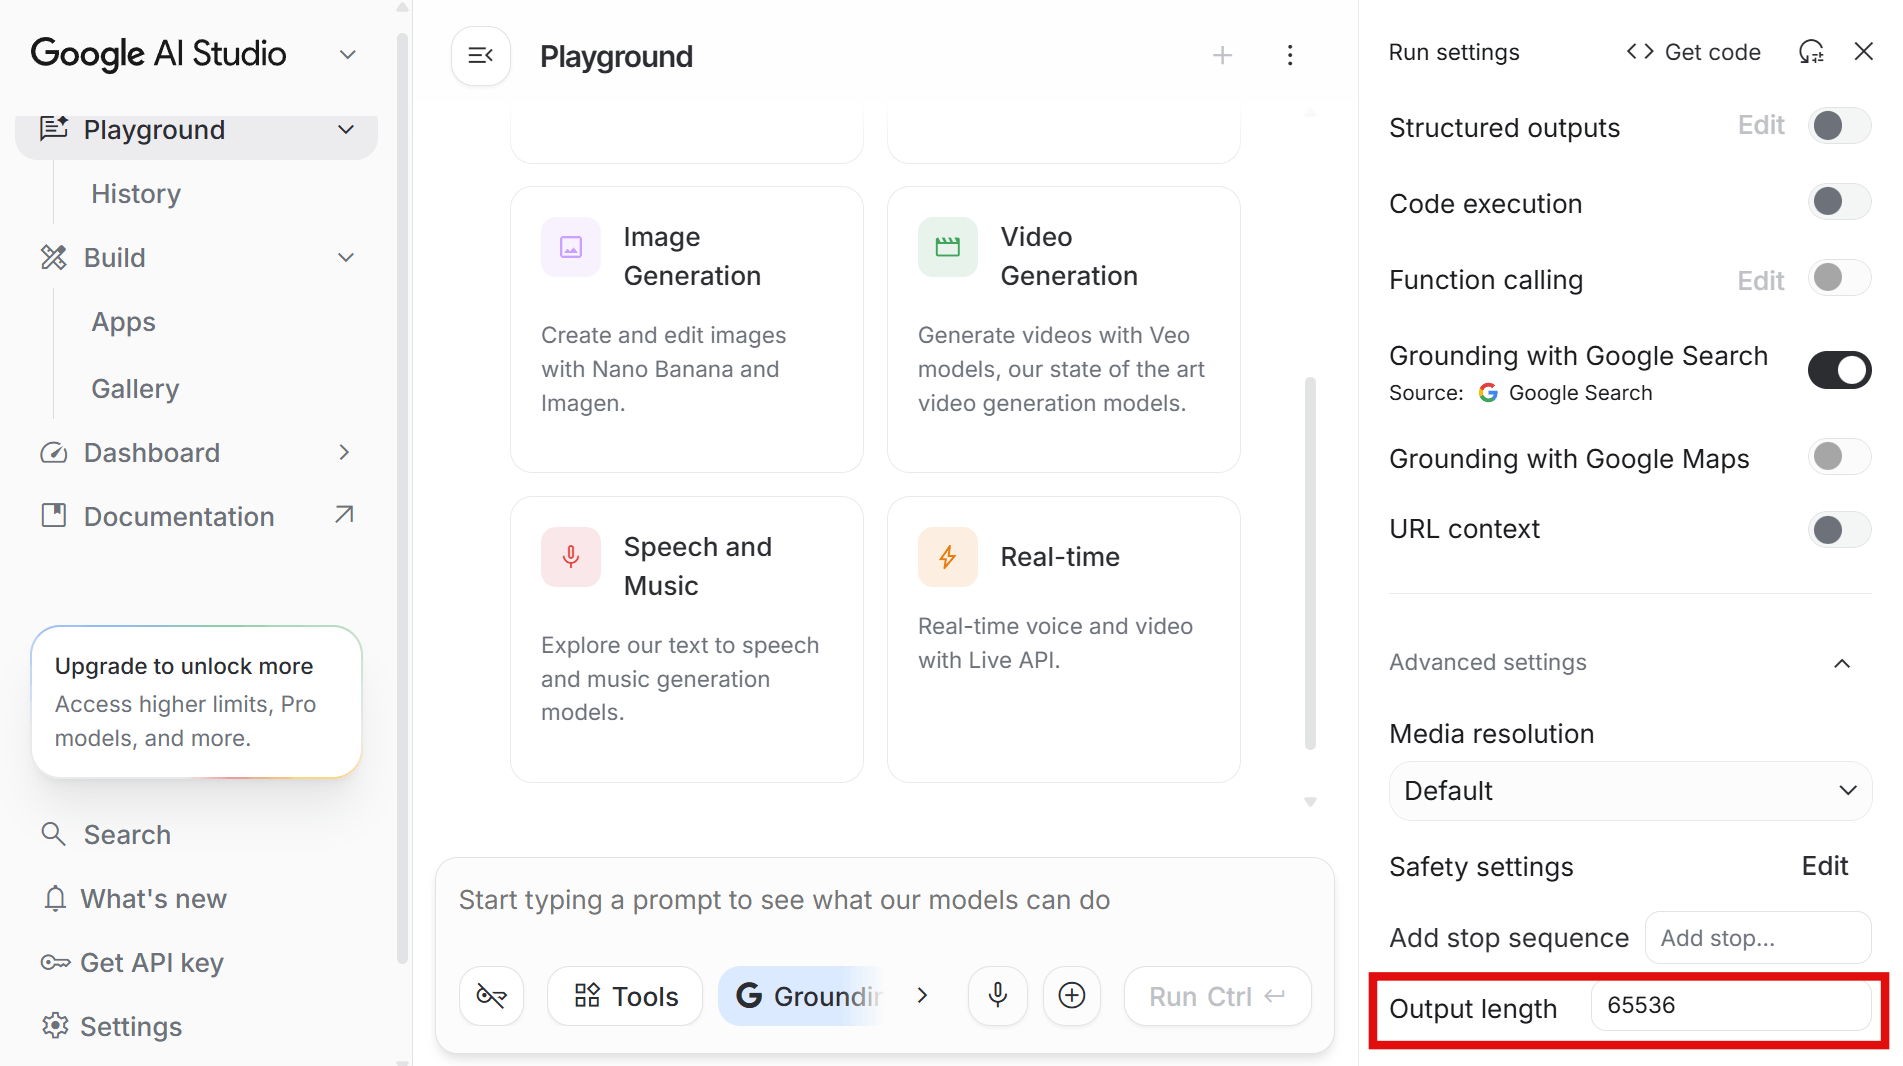Image resolution: width=1903 pixels, height=1066 pixels.
Task: Select Dashboard in the sidebar
Action: (152, 453)
